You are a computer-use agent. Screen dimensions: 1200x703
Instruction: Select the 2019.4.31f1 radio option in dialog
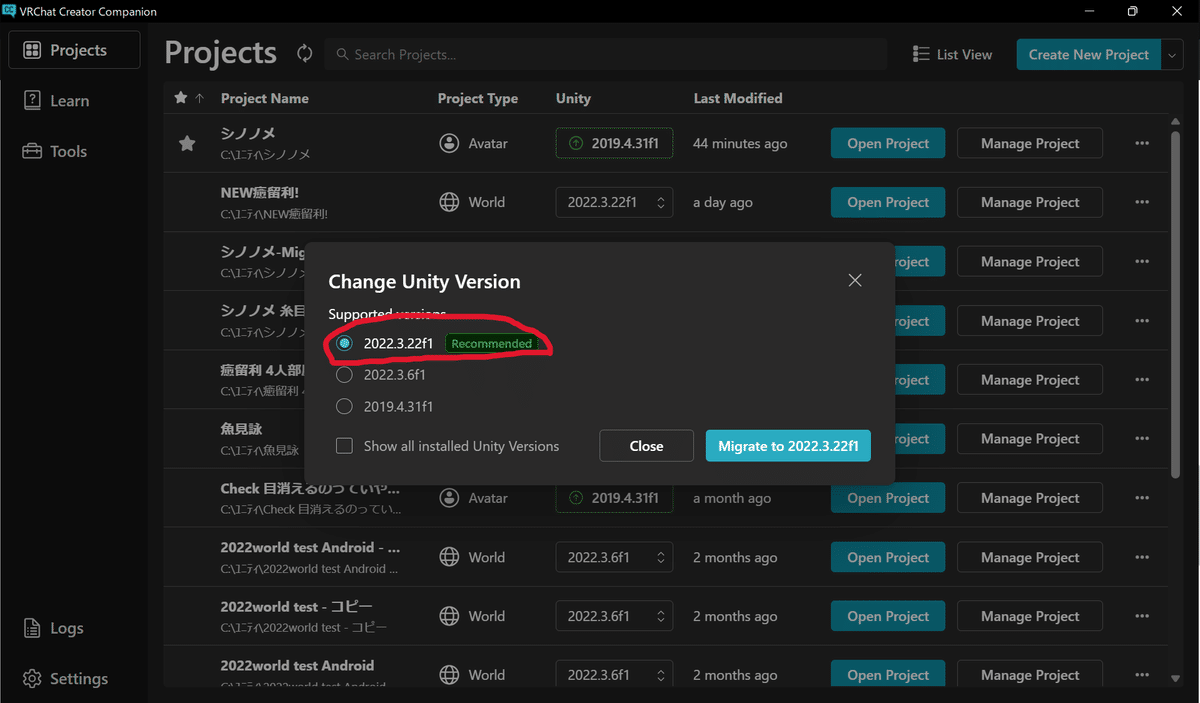344,406
